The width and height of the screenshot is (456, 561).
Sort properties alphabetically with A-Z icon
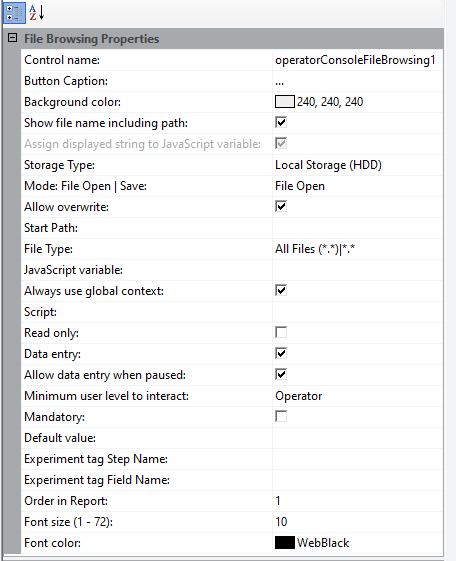click(x=37, y=13)
